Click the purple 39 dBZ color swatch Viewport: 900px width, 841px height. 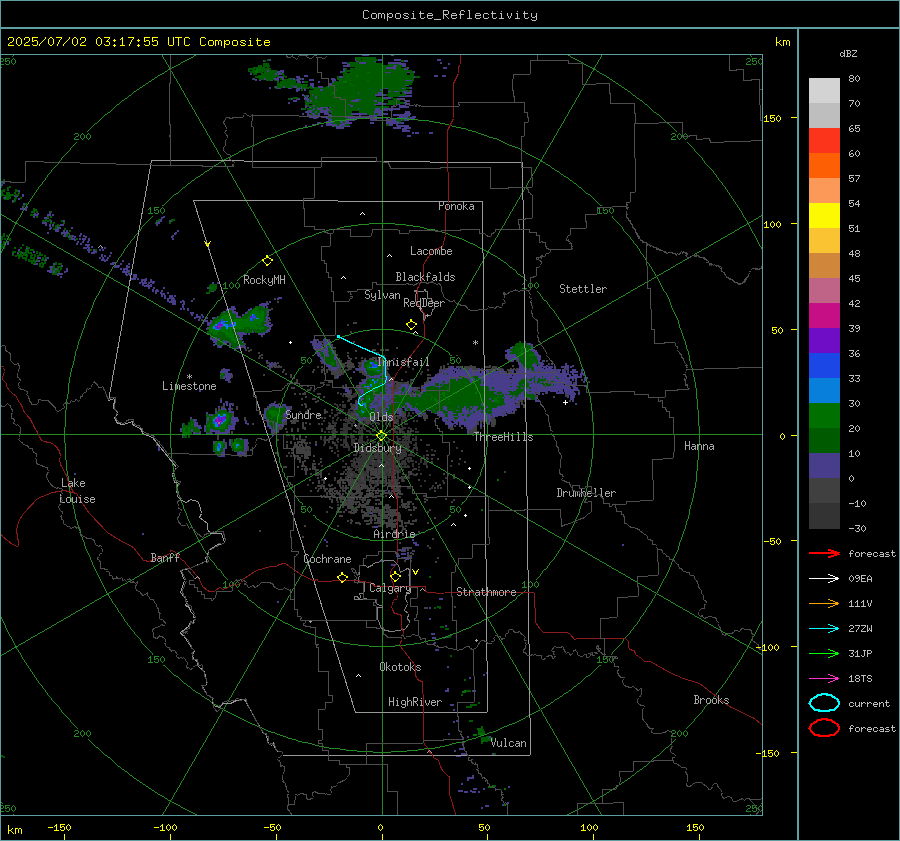[824, 341]
